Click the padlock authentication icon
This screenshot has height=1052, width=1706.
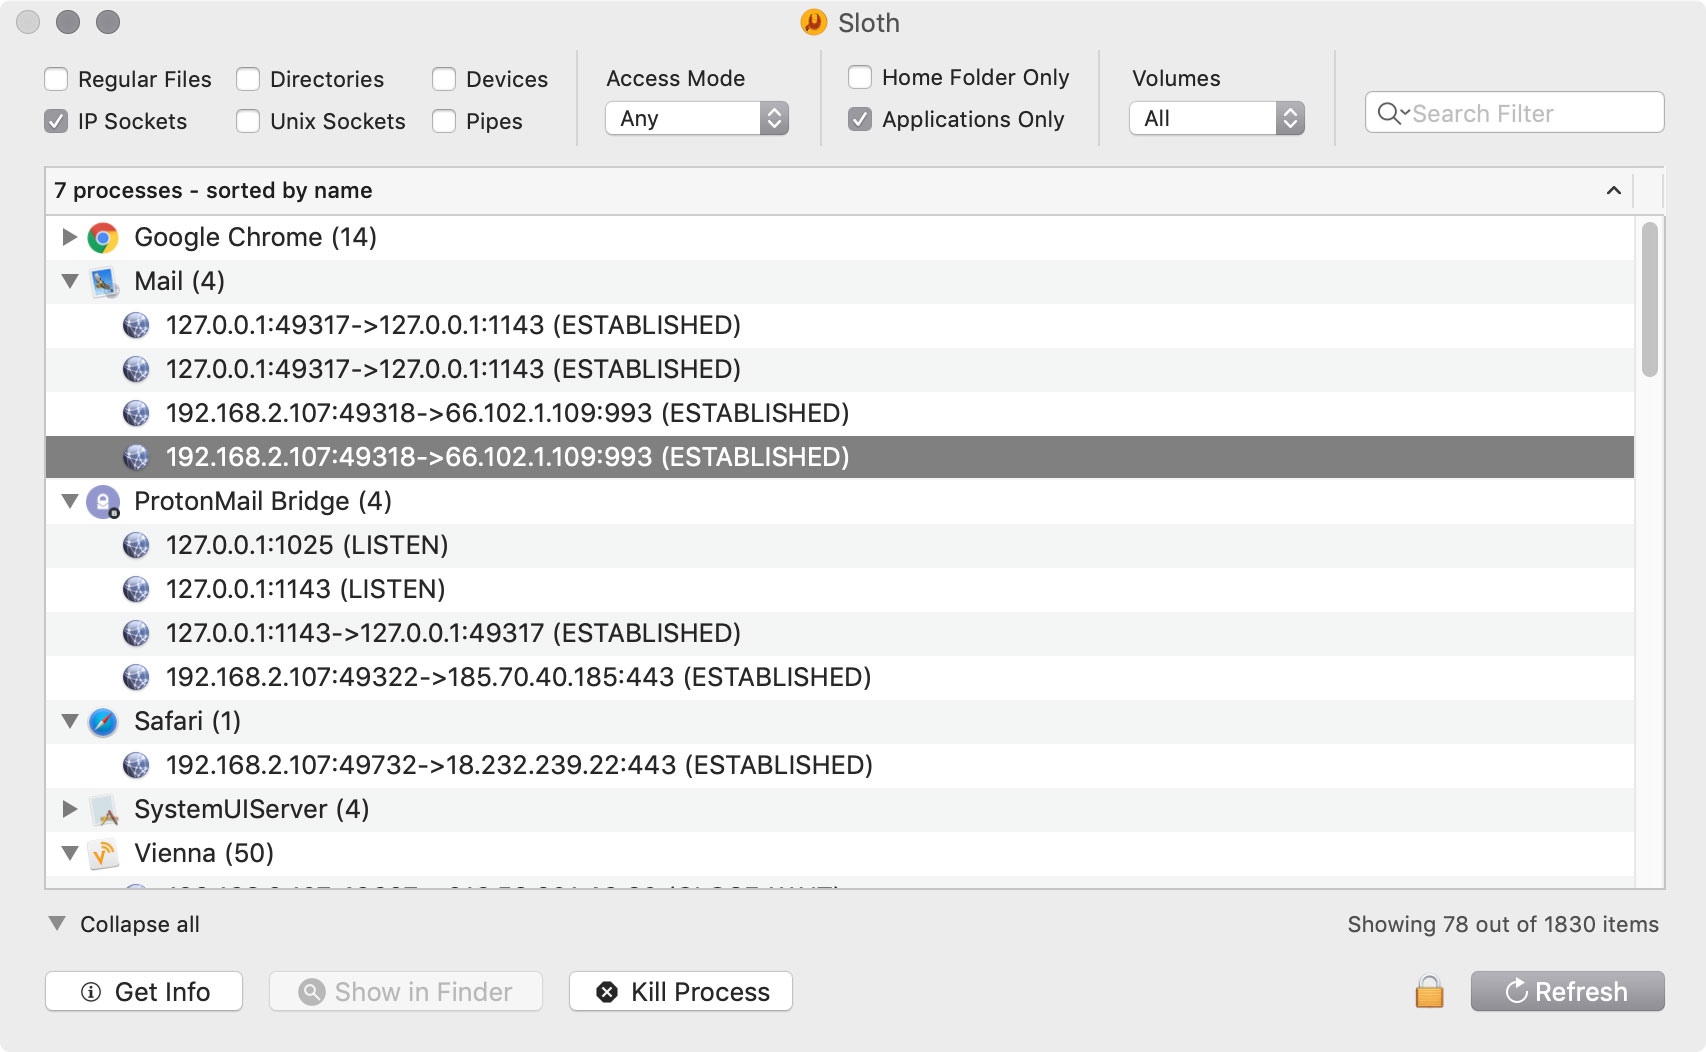click(1429, 991)
